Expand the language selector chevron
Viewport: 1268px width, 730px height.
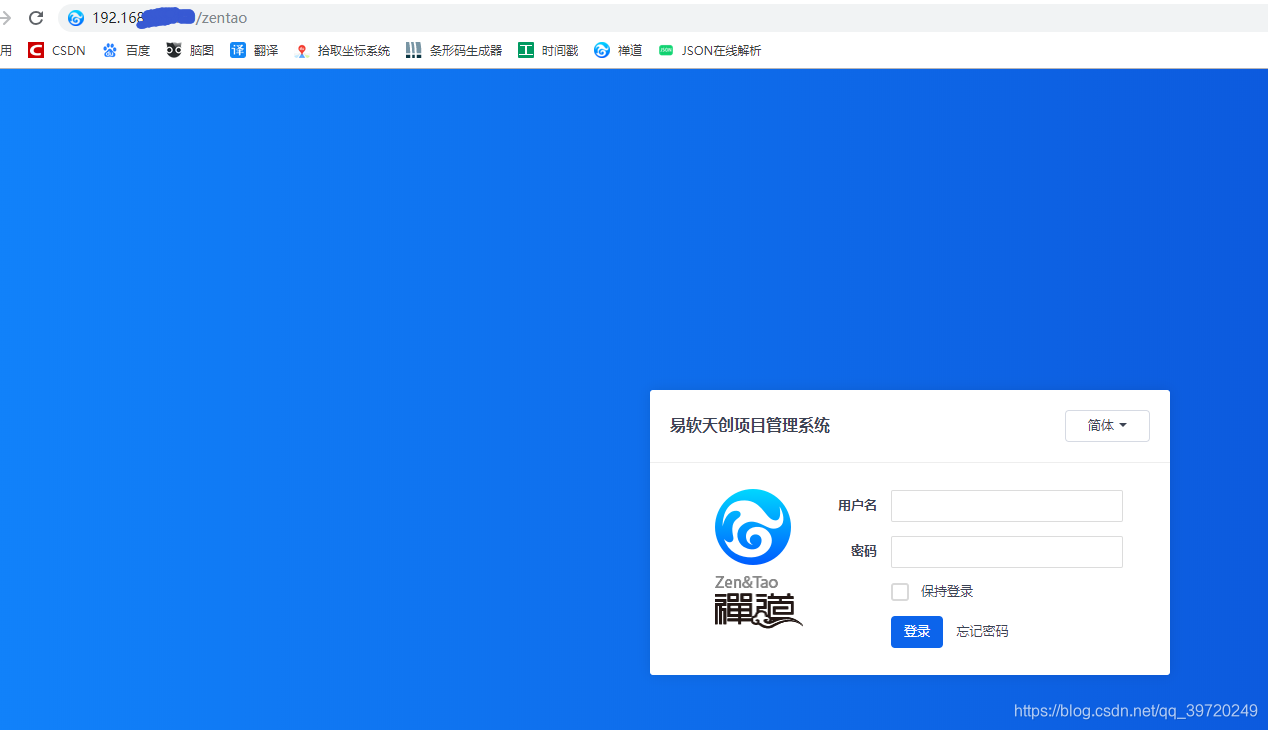pos(1122,425)
